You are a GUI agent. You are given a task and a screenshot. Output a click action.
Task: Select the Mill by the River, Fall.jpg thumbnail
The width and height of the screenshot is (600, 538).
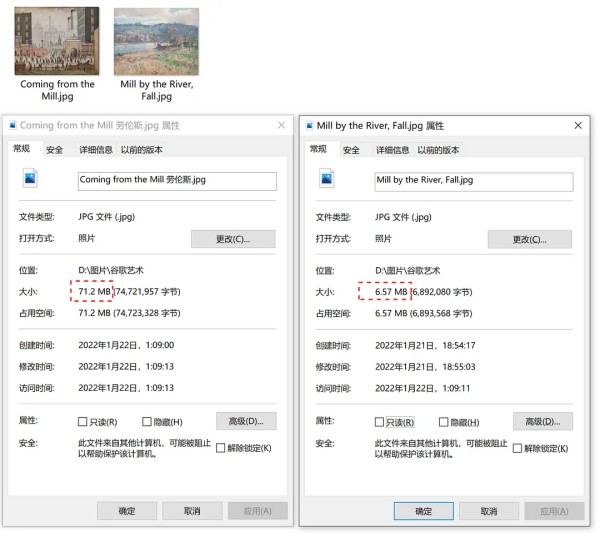156,41
